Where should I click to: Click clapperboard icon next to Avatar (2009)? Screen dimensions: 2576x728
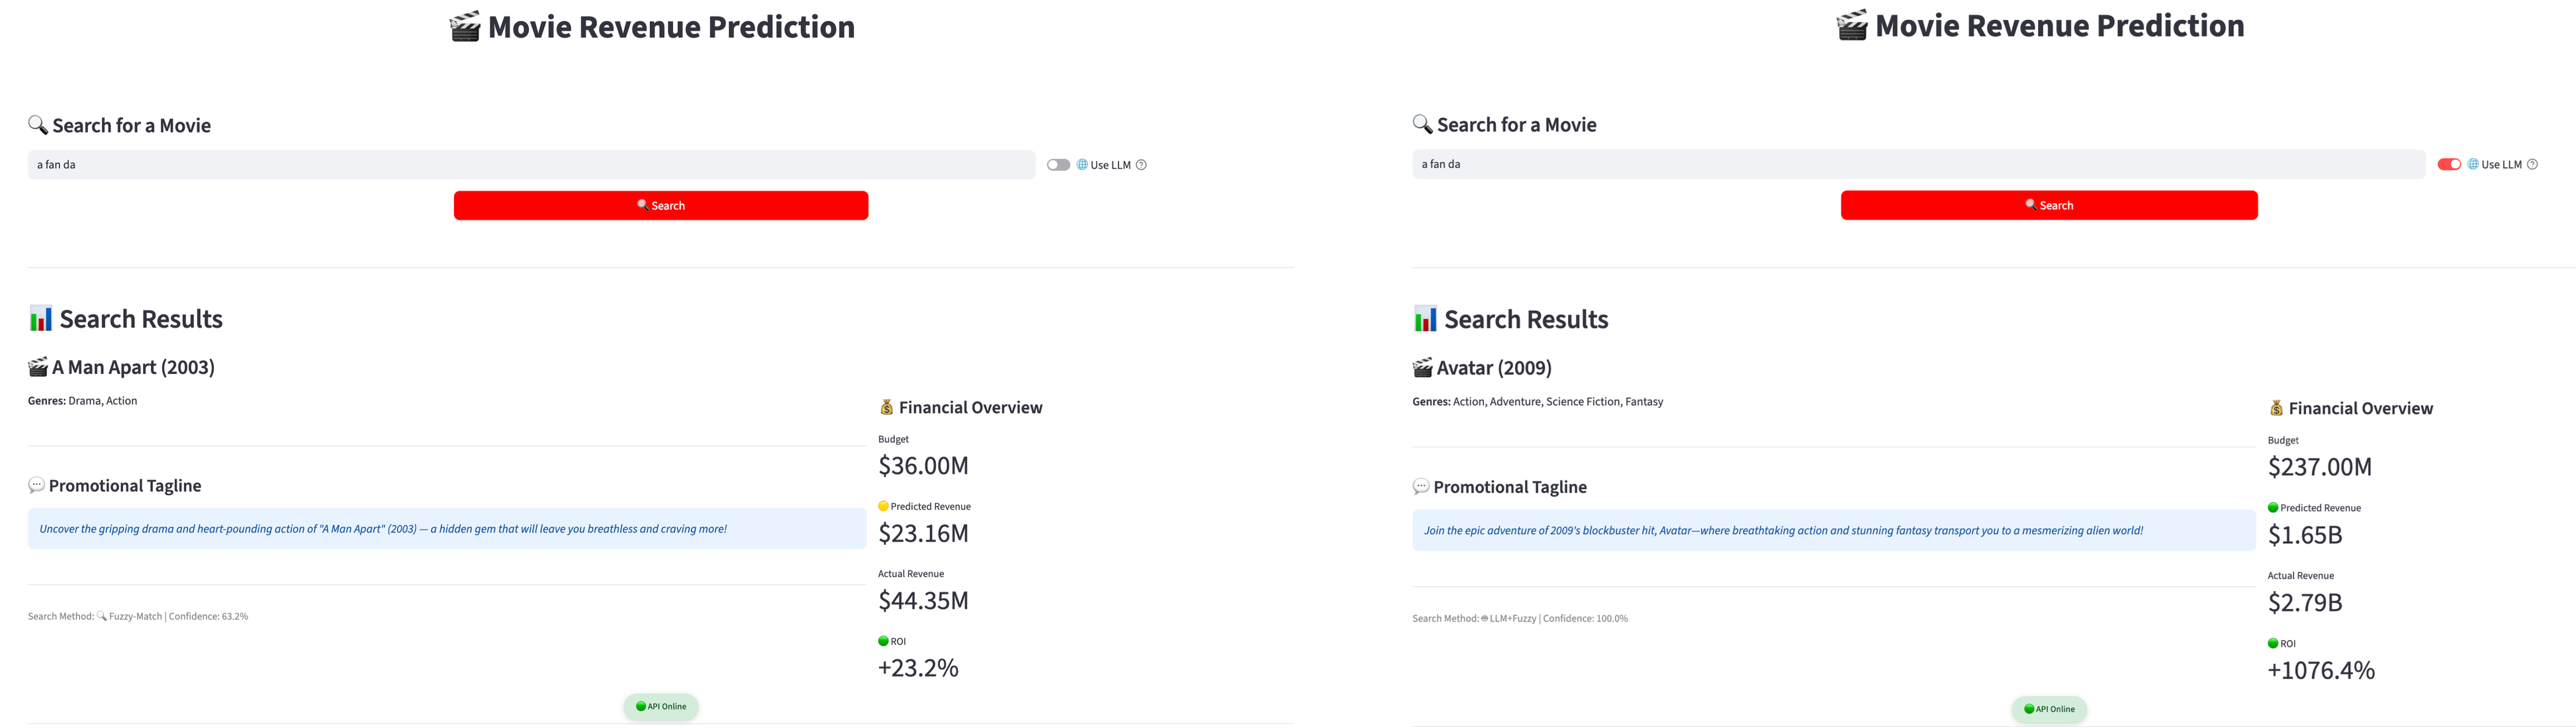pos(1422,368)
